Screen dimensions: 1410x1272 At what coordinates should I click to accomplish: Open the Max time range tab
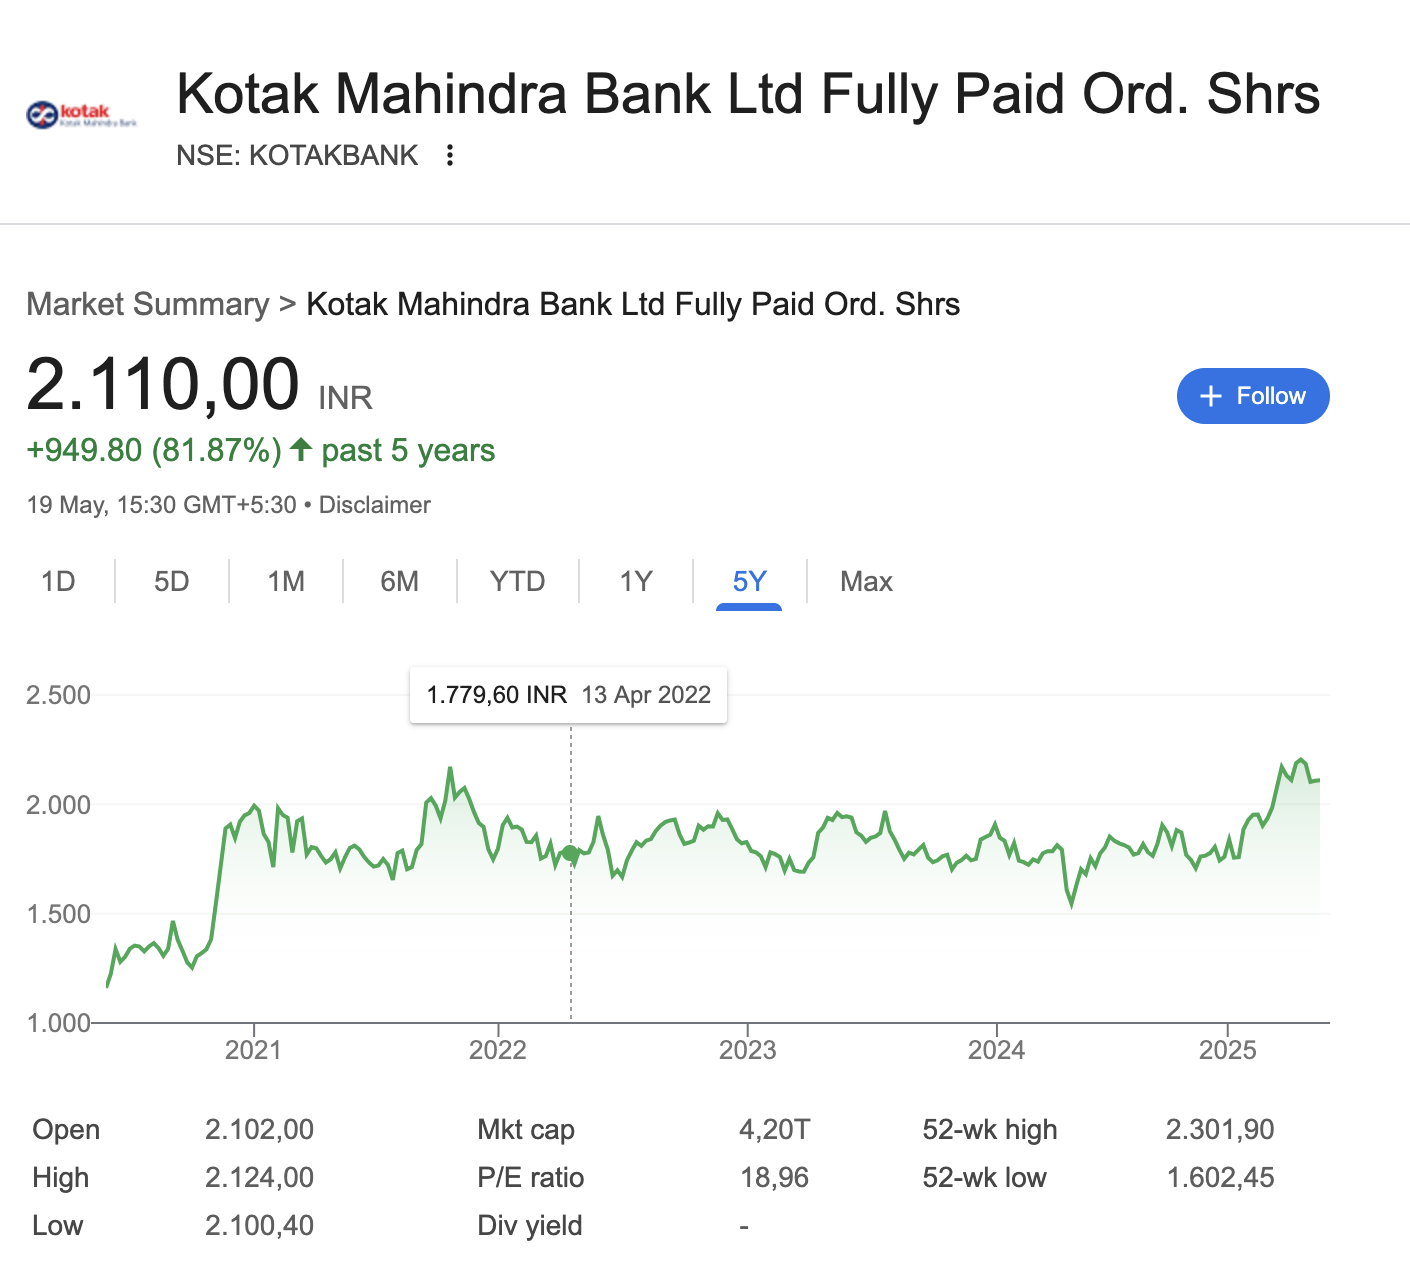pos(866,581)
